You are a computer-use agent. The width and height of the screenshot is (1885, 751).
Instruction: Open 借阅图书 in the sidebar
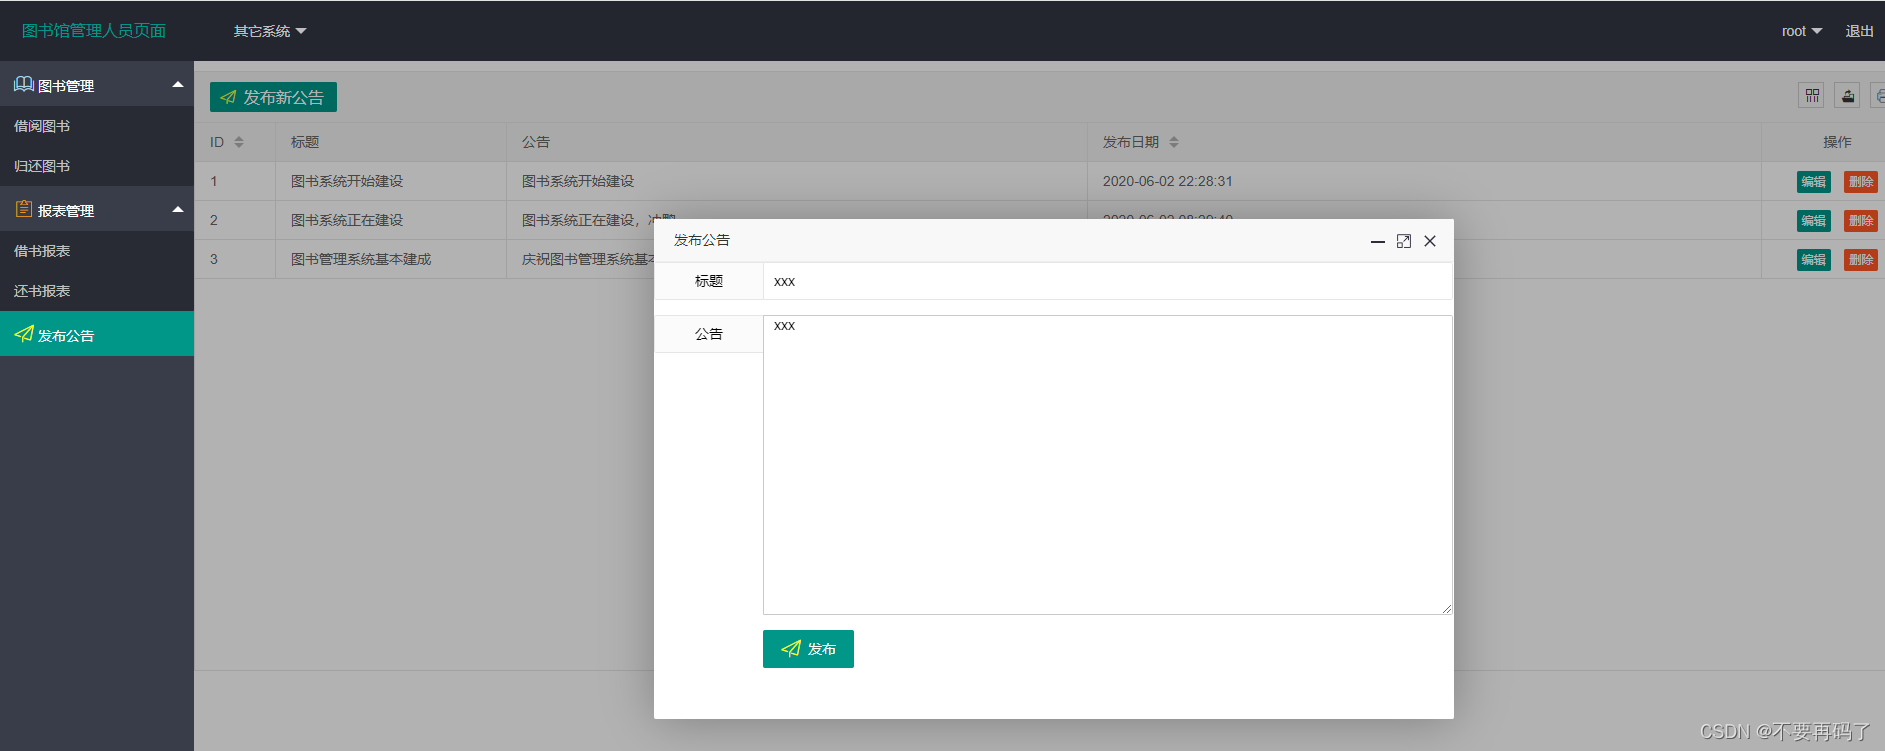[97, 126]
